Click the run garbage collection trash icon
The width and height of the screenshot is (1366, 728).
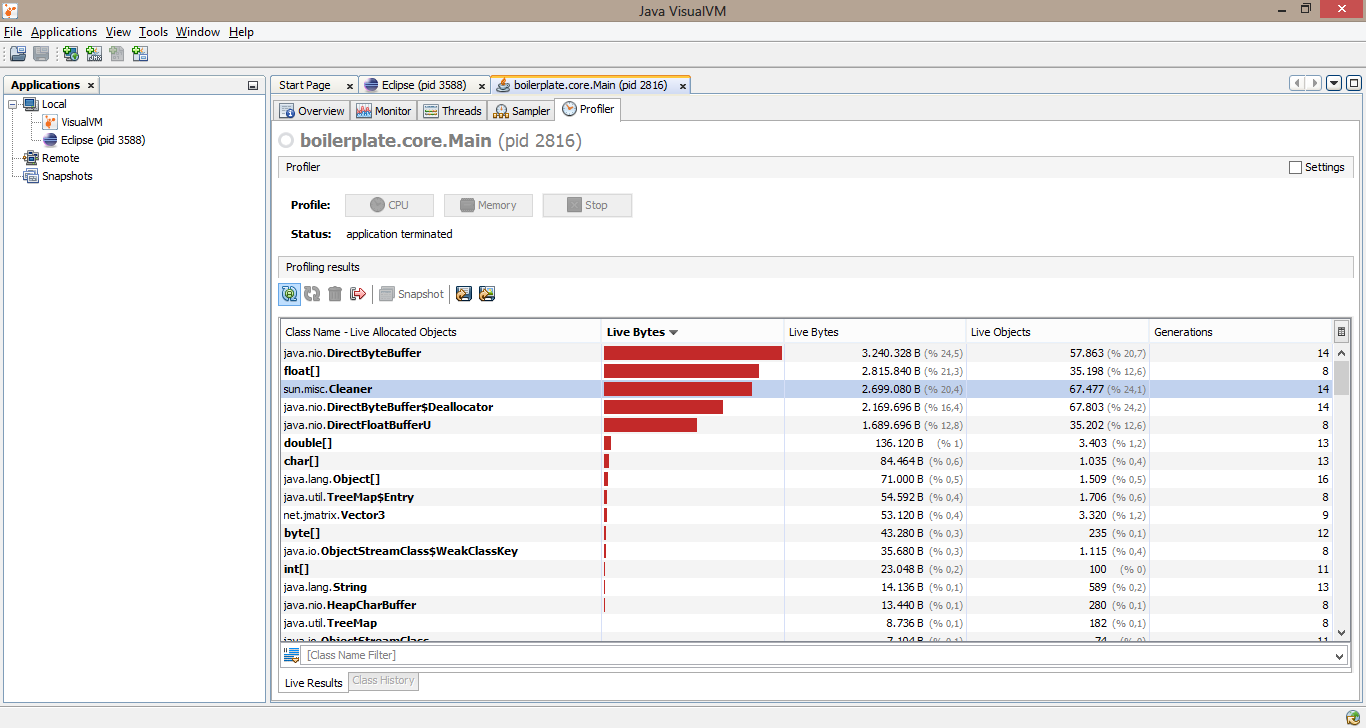click(x=335, y=294)
